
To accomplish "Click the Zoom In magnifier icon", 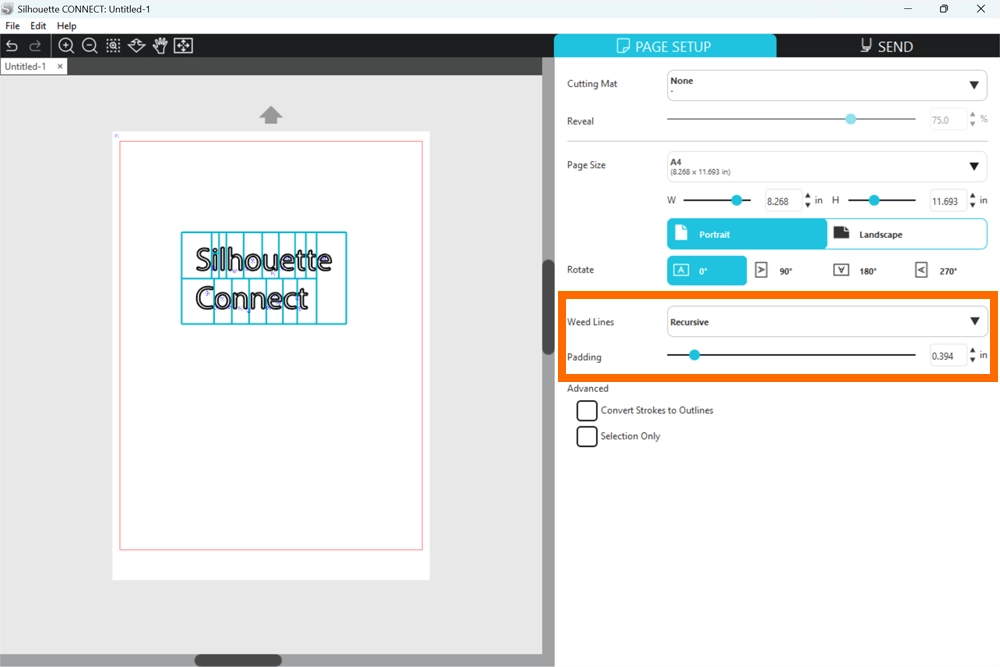I will 66,46.
